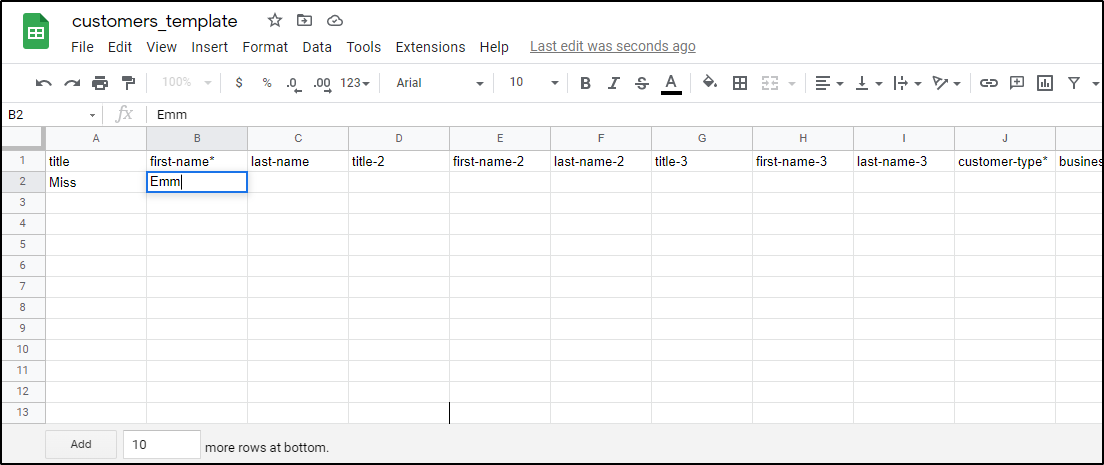Open zoom 100% dropdown

click(186, 82)
